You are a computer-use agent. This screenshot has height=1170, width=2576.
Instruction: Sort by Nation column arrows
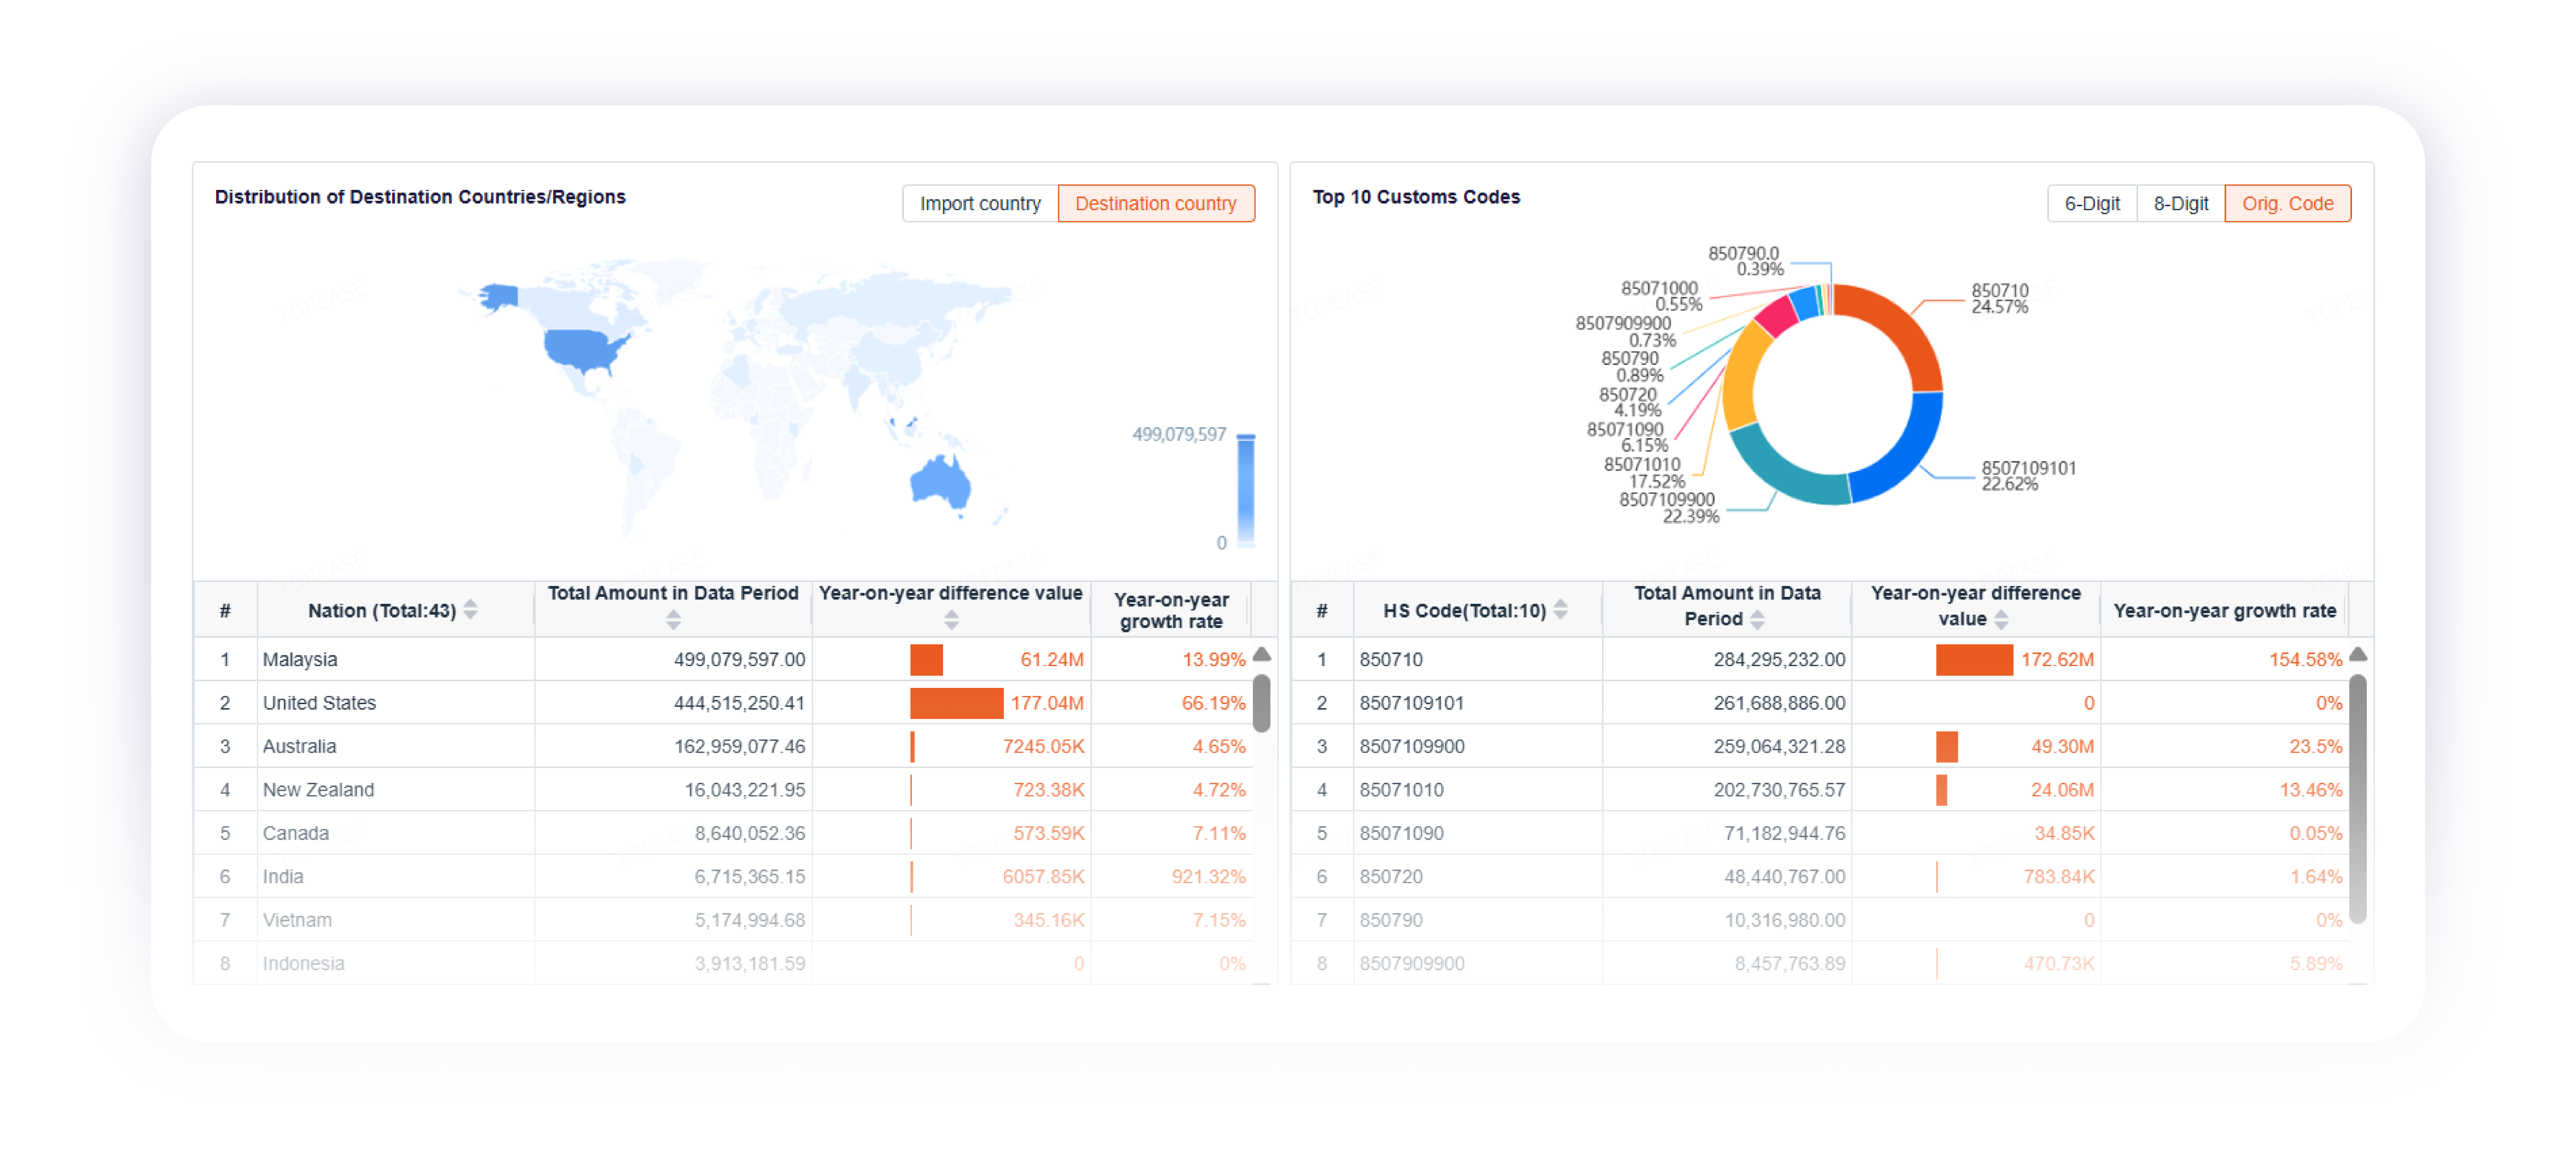coord(471,609)
